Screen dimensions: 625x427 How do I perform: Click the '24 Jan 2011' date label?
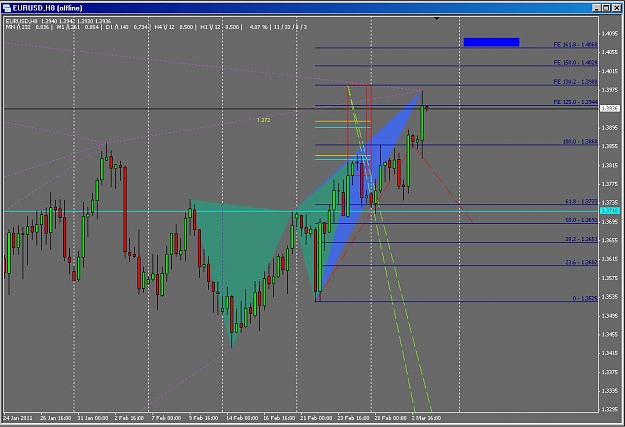(18, 418)
